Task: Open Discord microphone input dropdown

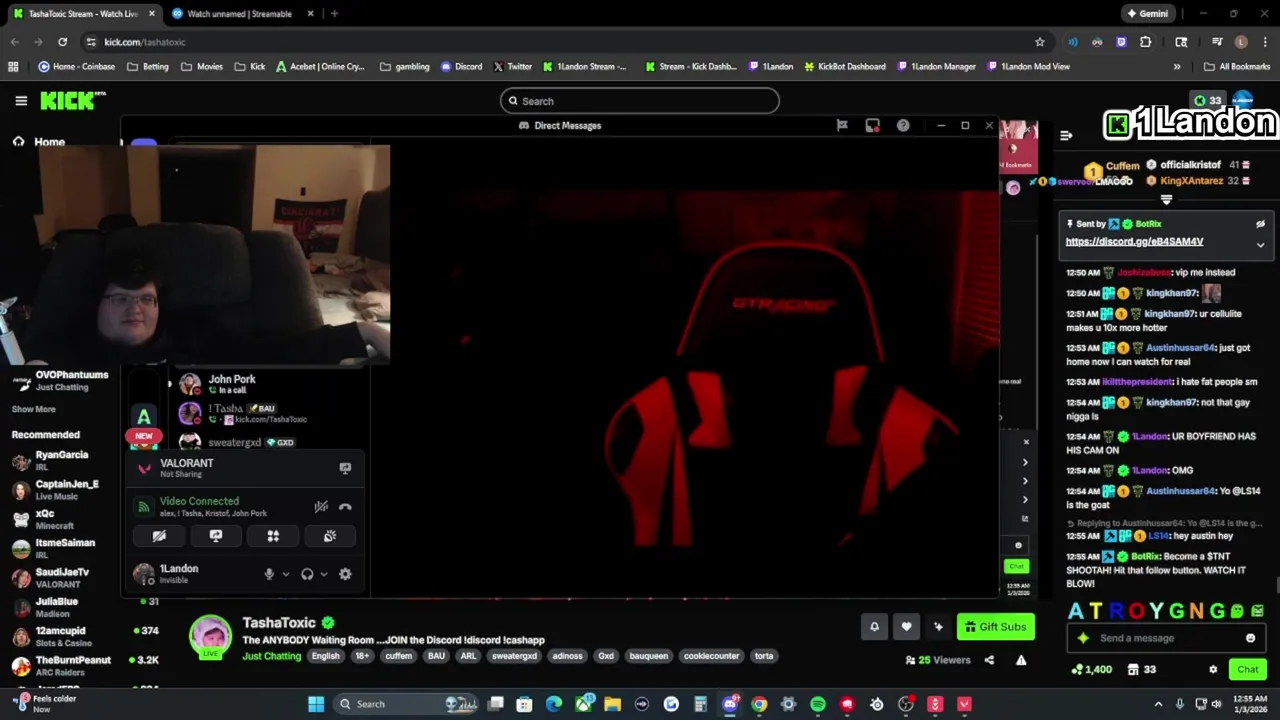Action: click(285, 574)
